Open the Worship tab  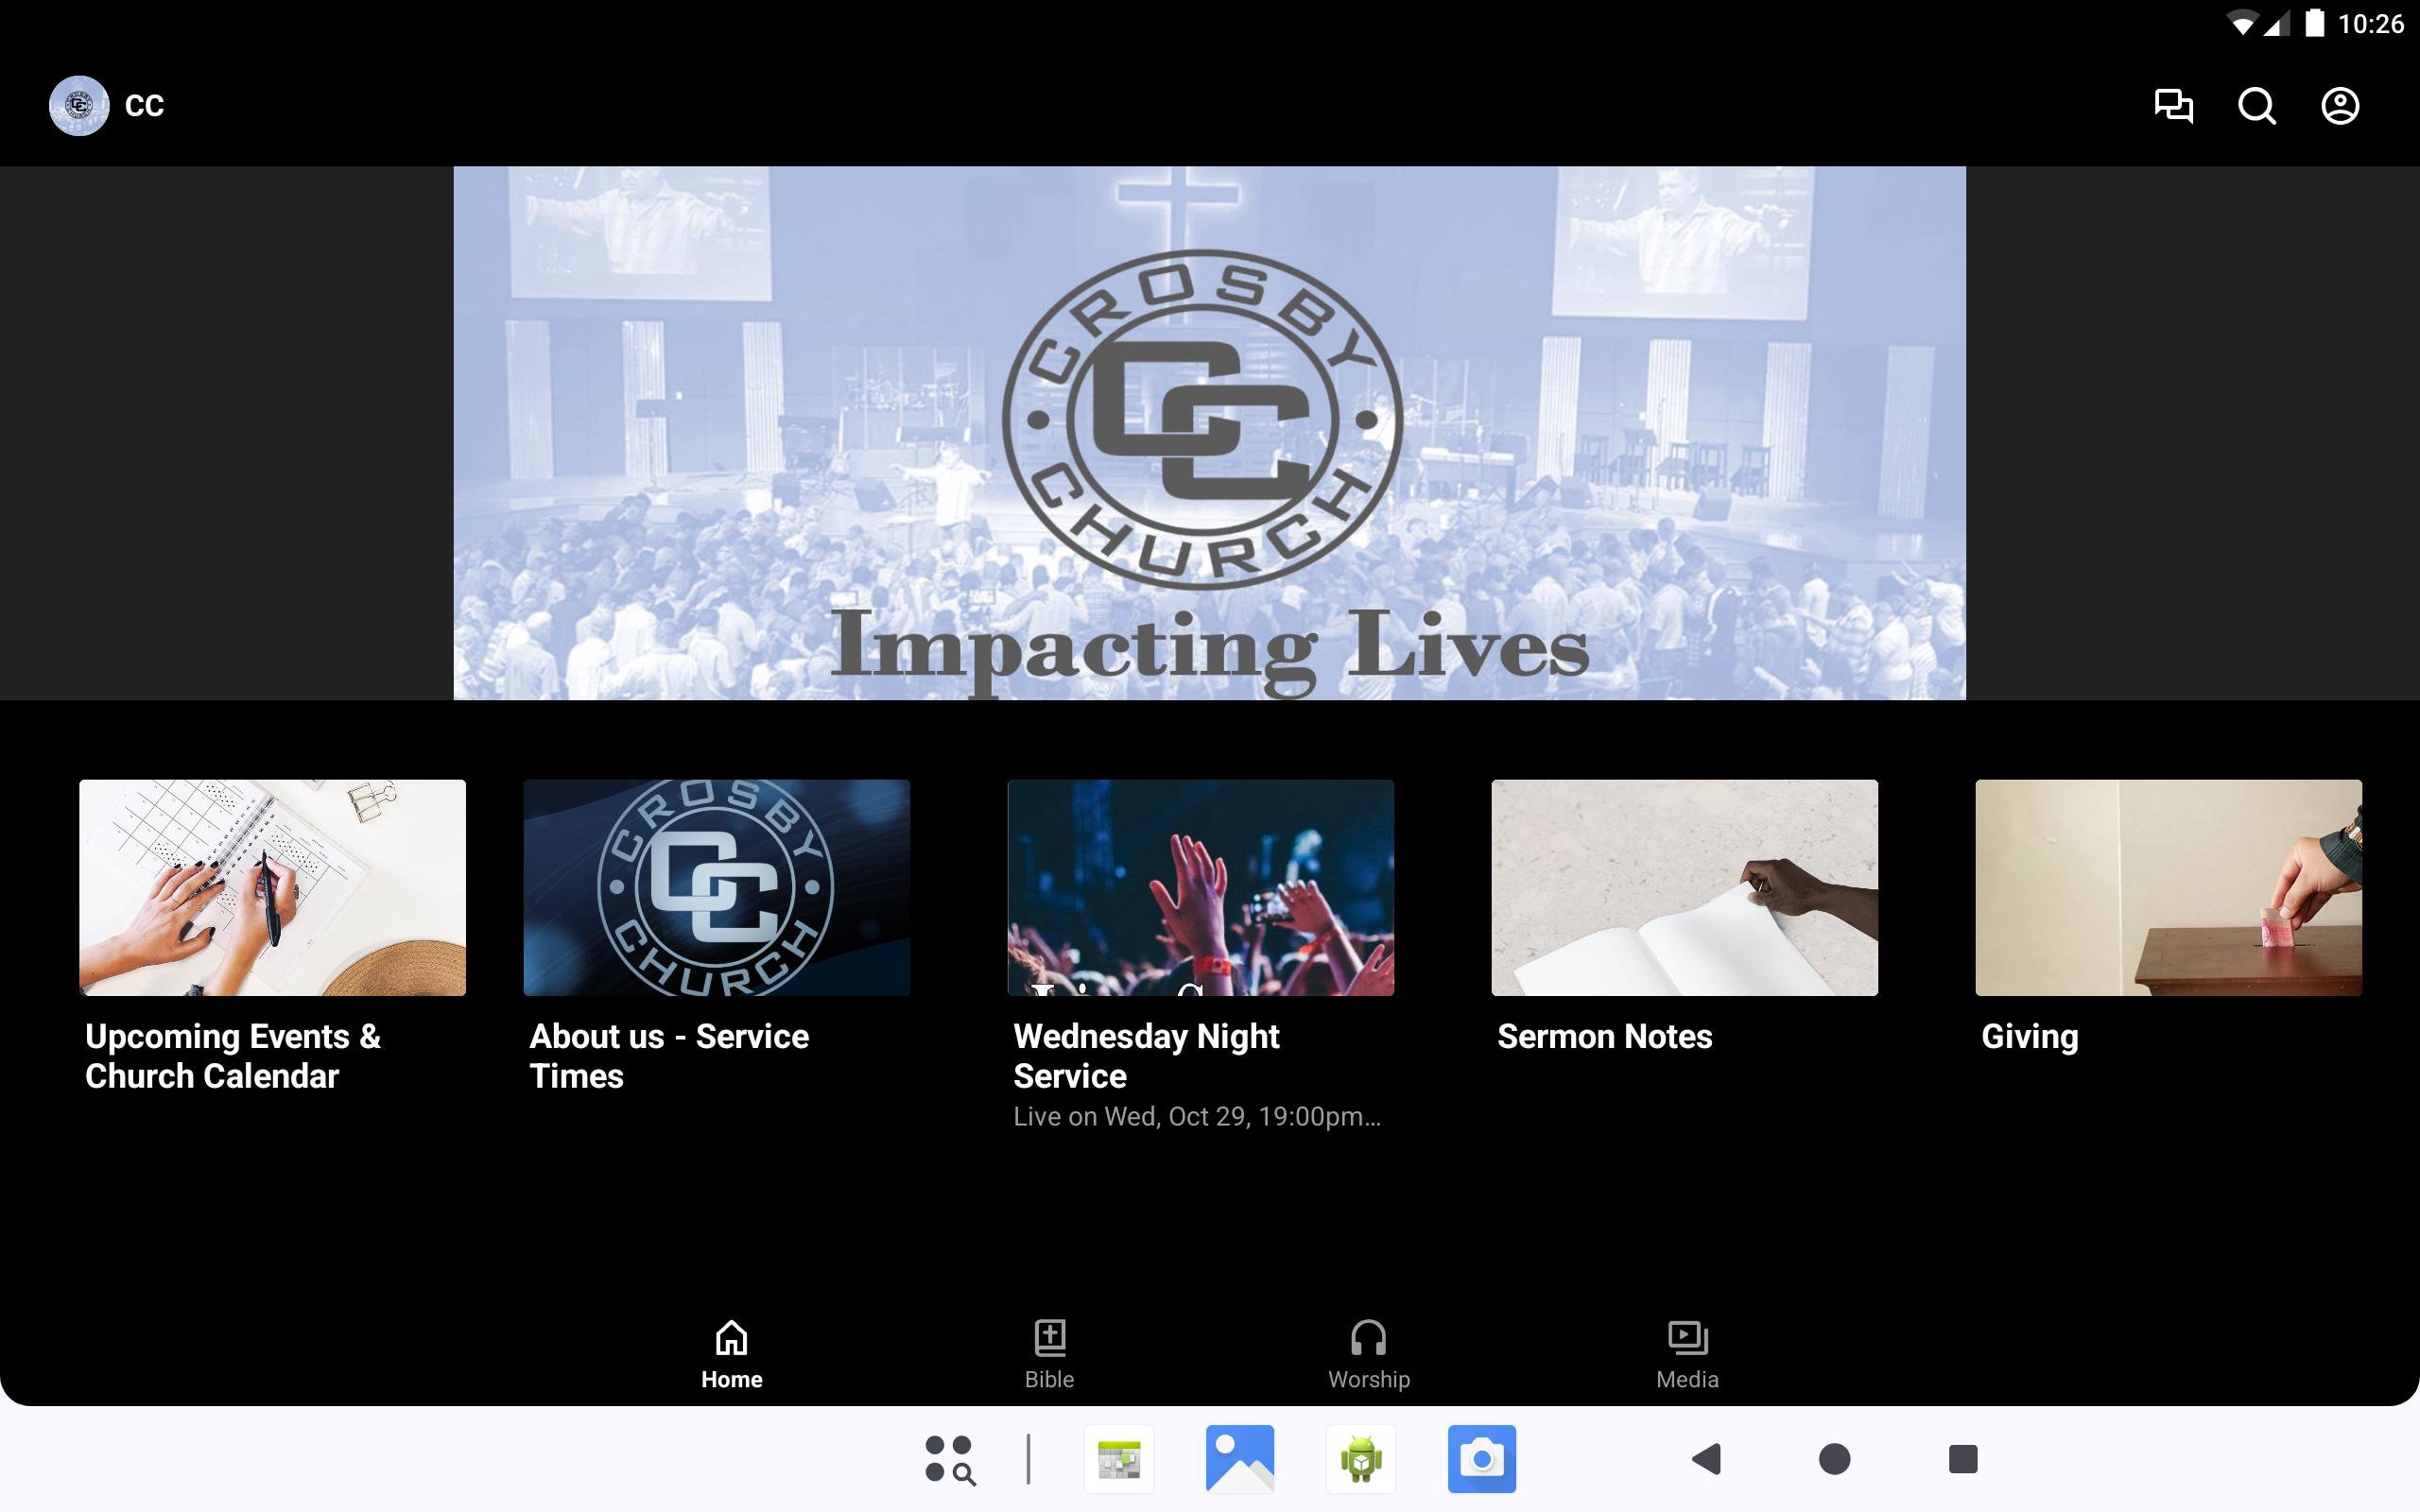point(1368,1353)
